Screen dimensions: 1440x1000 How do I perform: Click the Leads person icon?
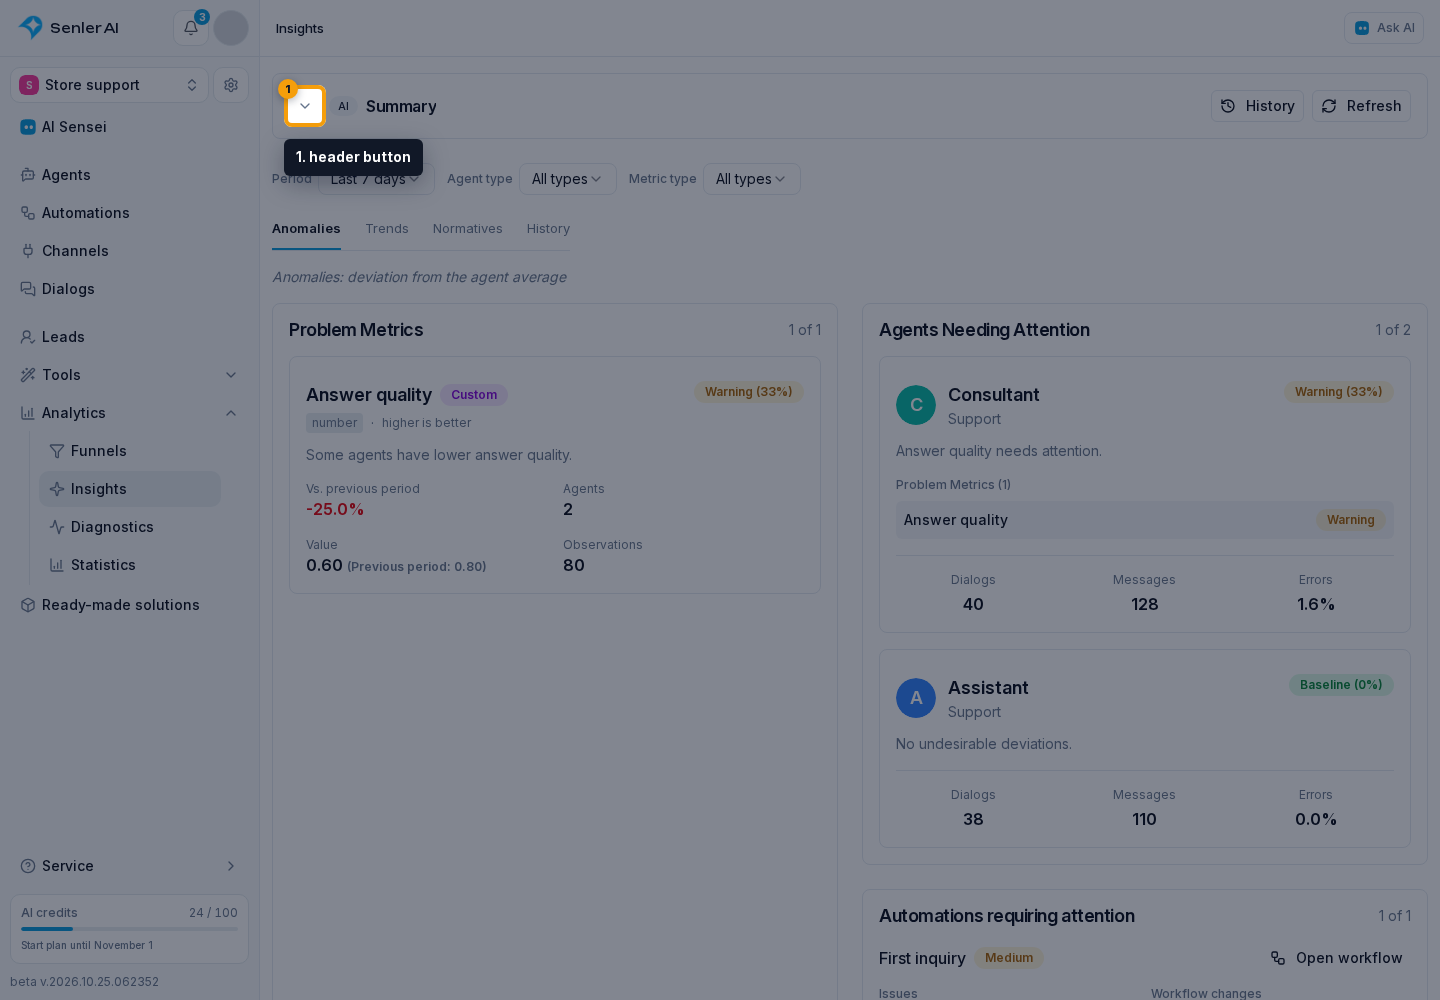click(x=28, y=337)
